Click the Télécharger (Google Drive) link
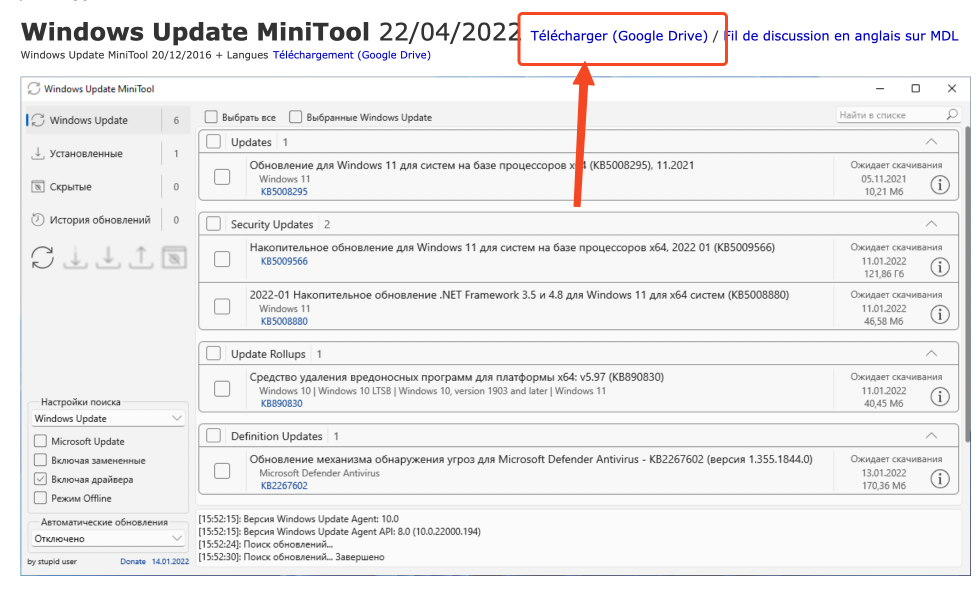Screen dimensions: 980x605 (618, 36)
